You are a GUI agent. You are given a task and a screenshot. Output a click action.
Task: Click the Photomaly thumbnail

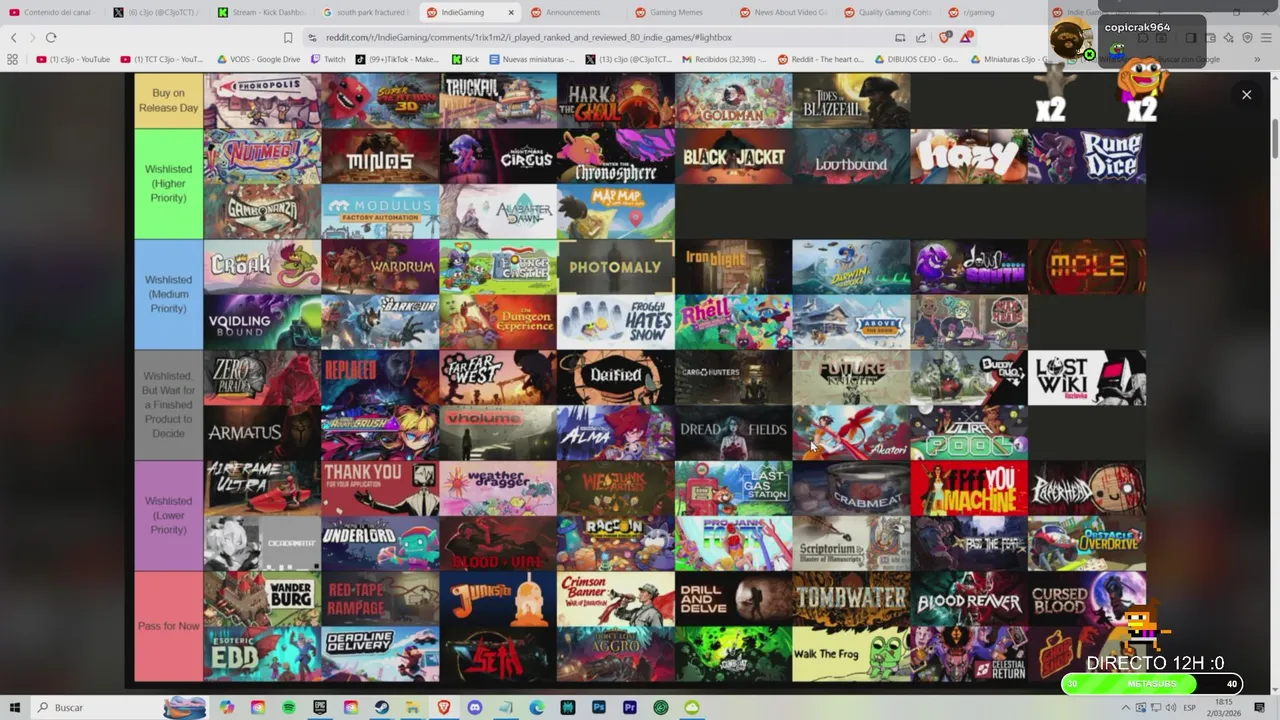tap(616, 267)
